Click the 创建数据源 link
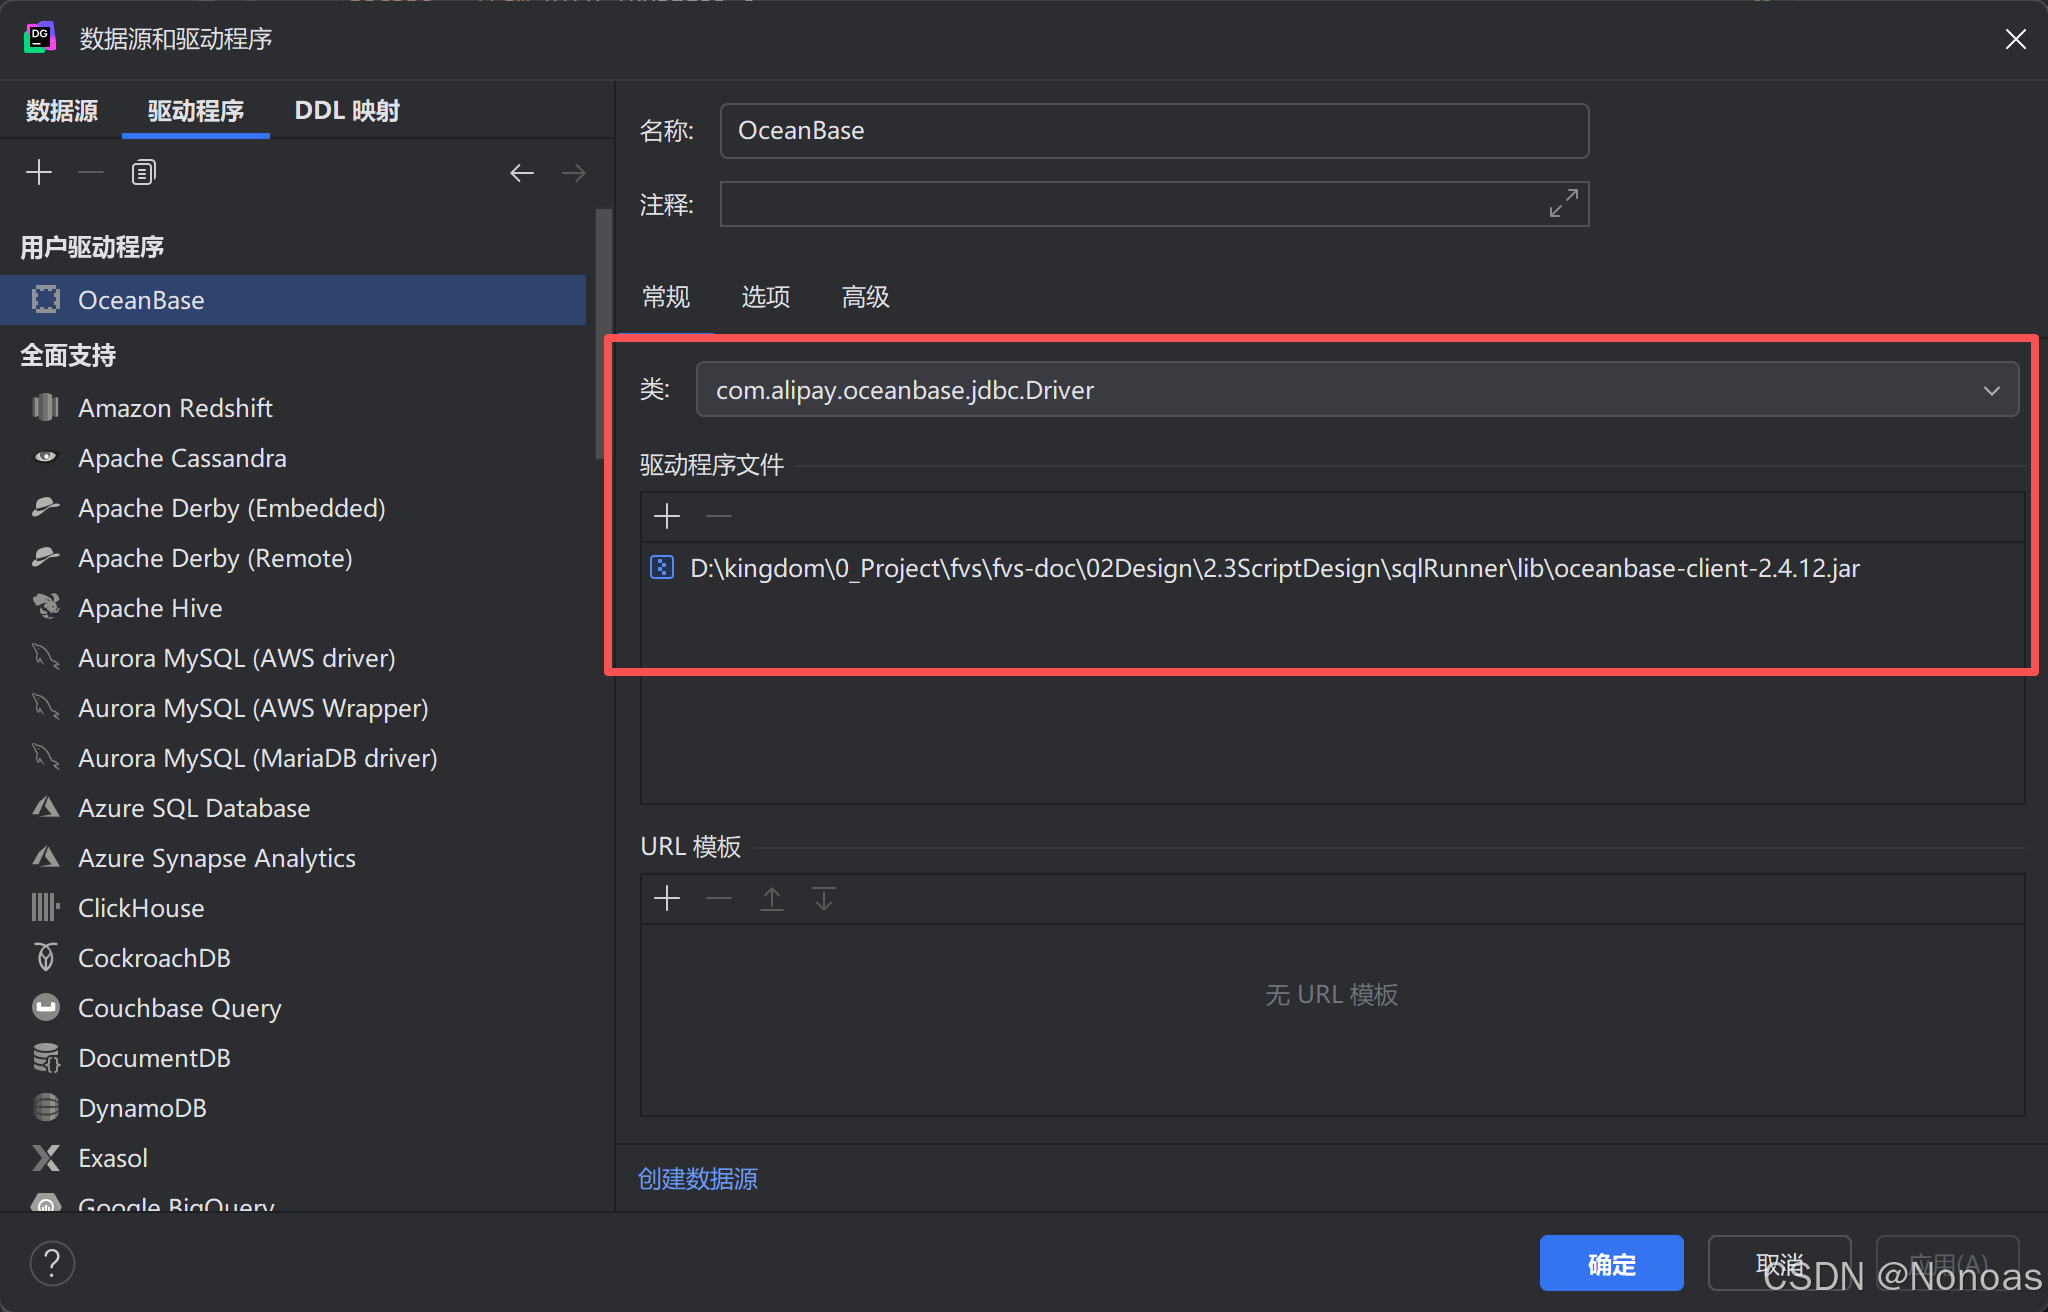 coord(698,1179)
